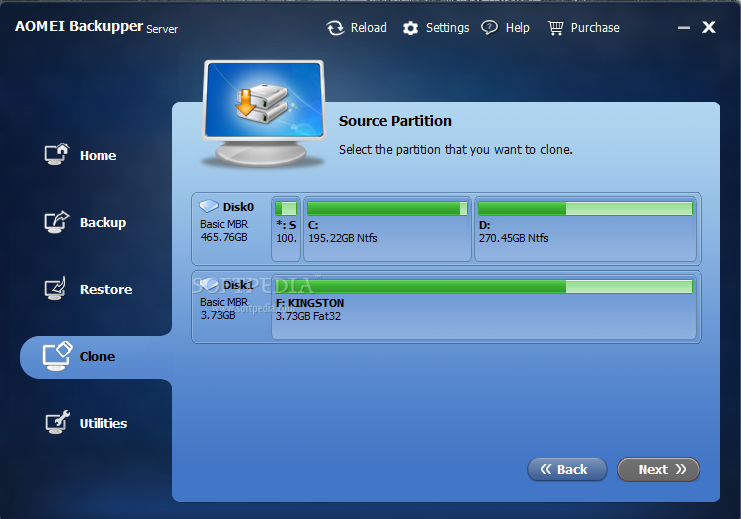Select the system reserved *: S partition
The width and height of the screenshot is (741, 519).
(x=286, y=229)
